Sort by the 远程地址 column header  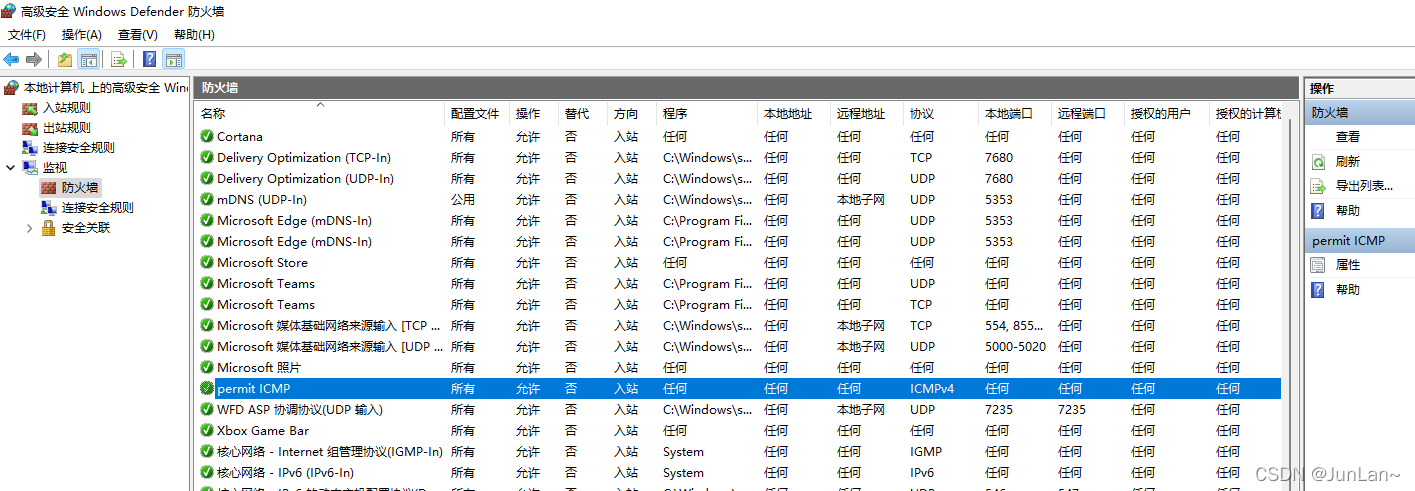(868, 114)
